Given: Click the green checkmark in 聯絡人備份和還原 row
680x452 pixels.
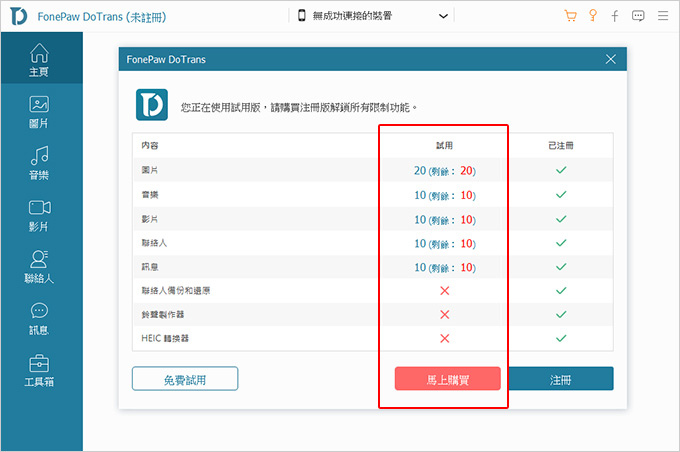Looking at the screenshot, I should pyautogui.click(x=561, y=291).
